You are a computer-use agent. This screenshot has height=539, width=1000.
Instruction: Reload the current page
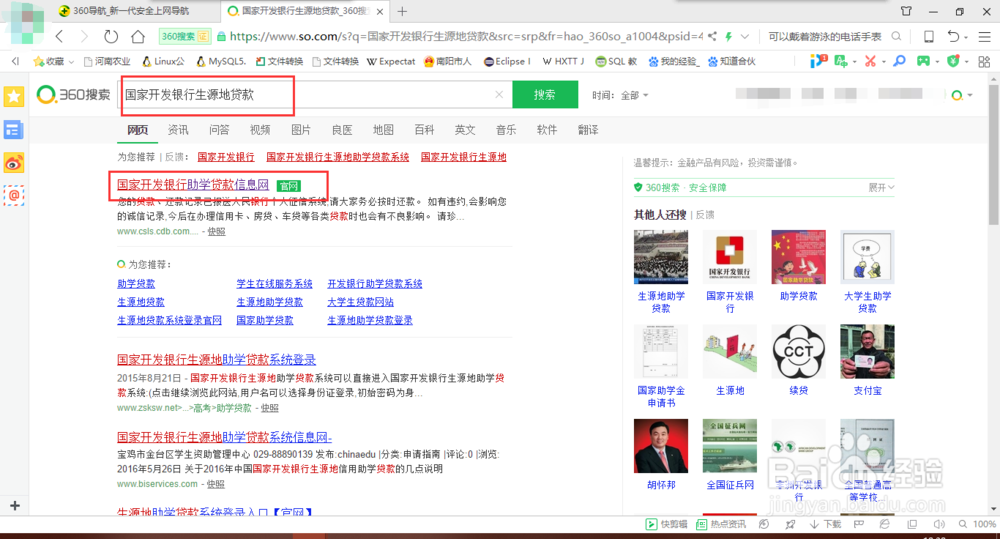(x=111, y=36)
